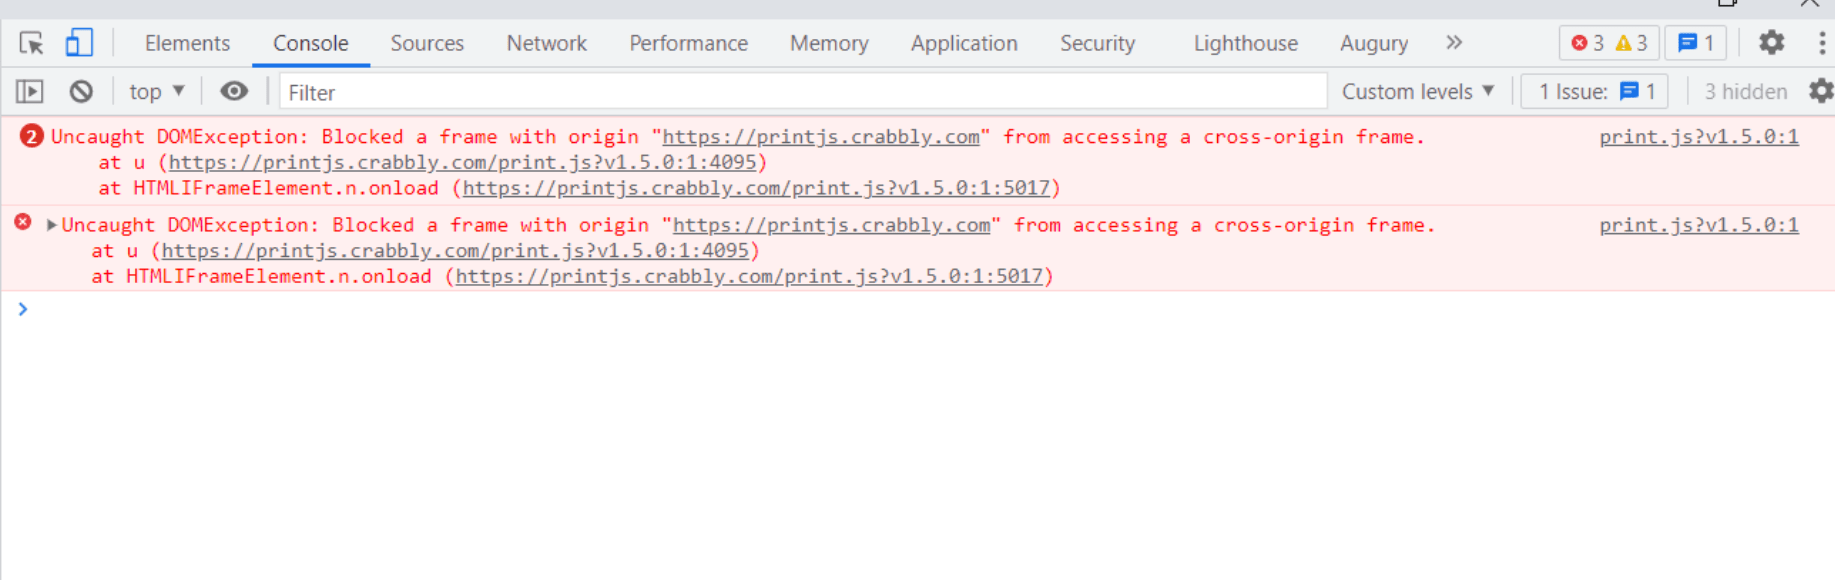Select the inspect element cursor tool
The image size is (1835, 580).
30,42
